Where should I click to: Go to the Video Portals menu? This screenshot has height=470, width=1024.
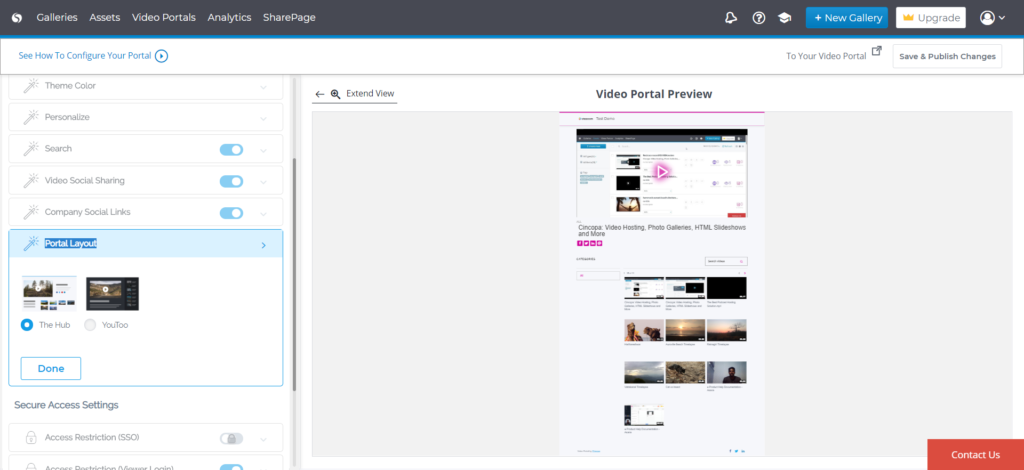tap(164, 18)
